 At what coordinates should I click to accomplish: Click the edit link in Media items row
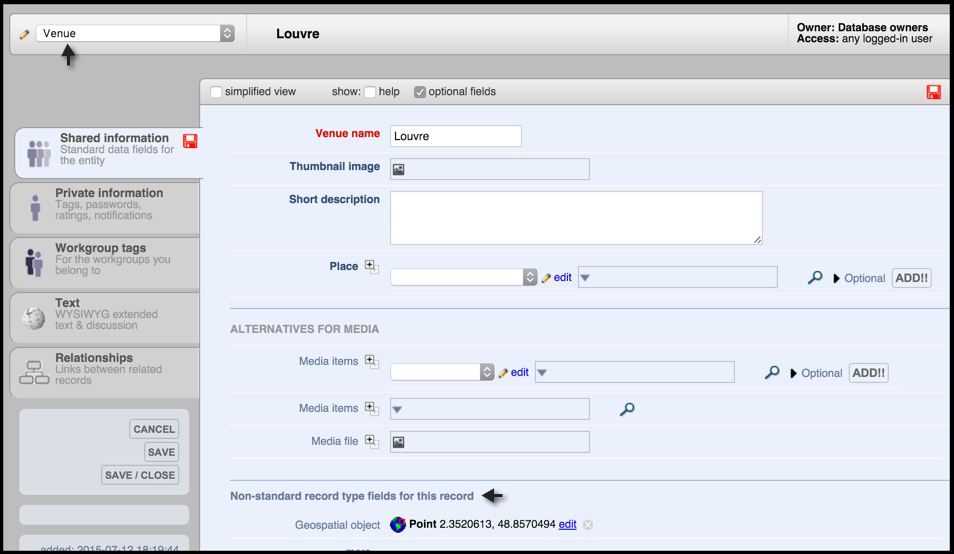pos(520,372)
